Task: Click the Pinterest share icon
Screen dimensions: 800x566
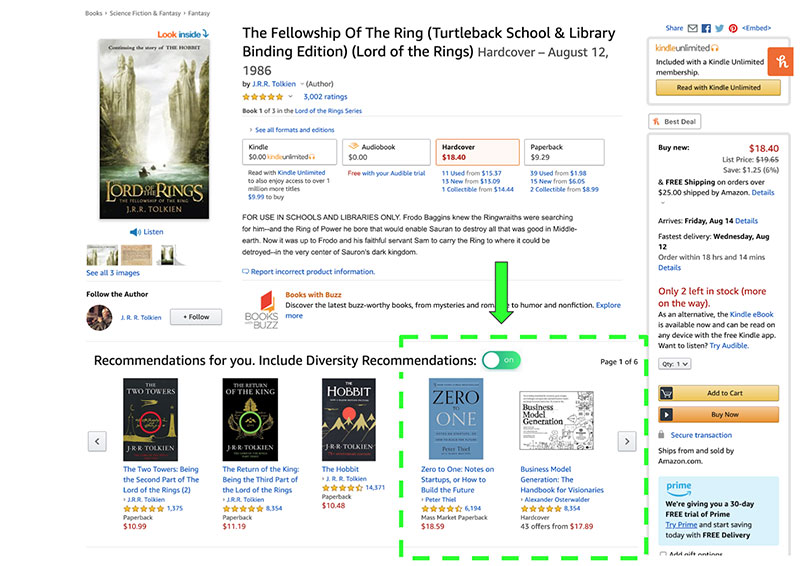Action: [732, 28]
